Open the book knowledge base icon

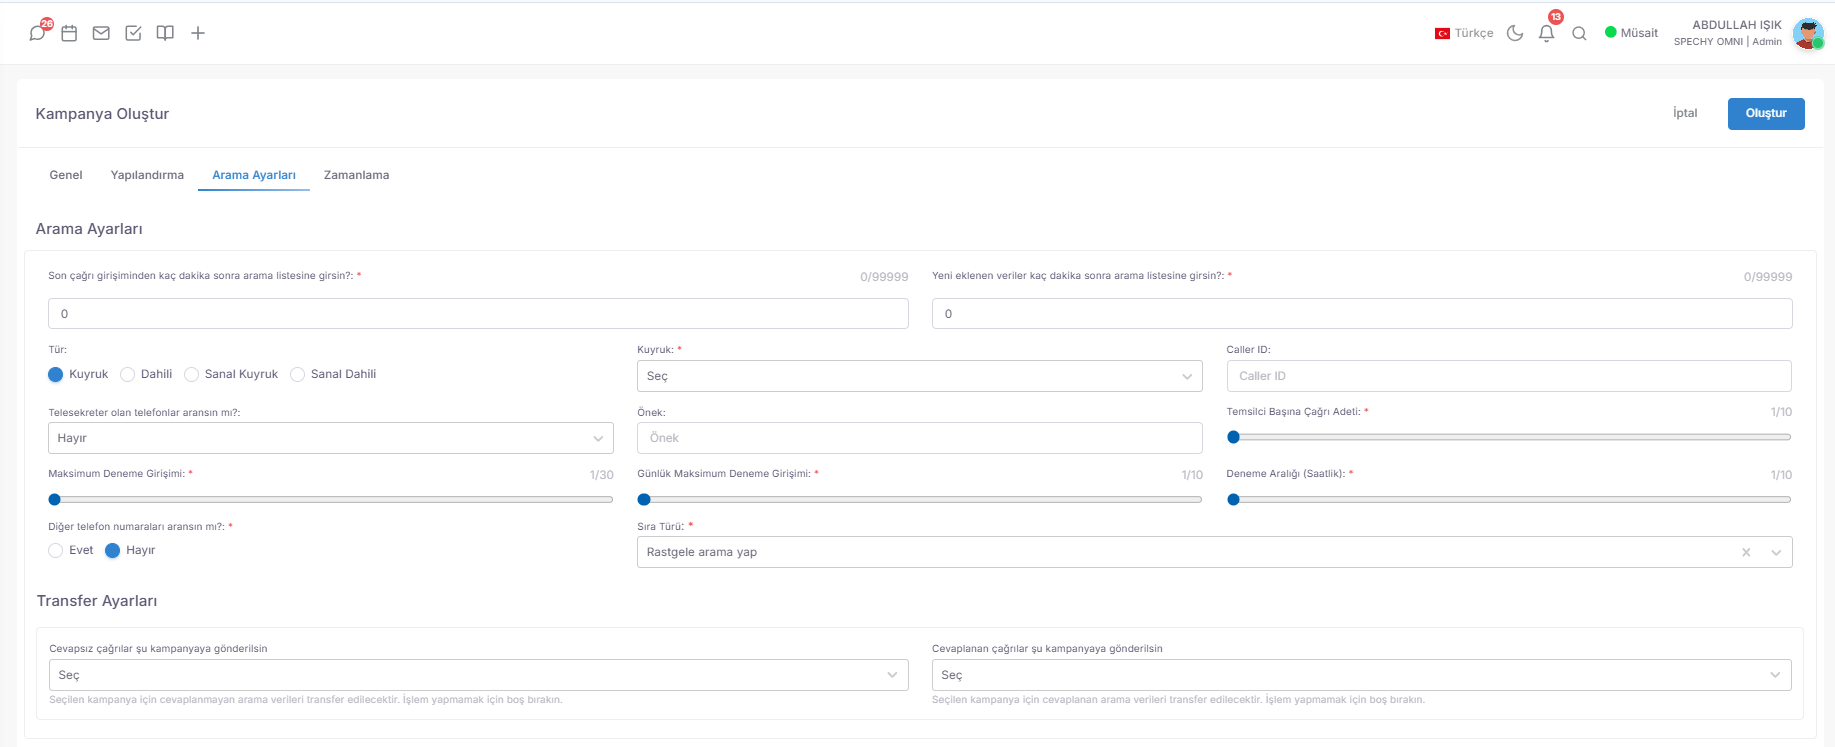coord(165,33)
